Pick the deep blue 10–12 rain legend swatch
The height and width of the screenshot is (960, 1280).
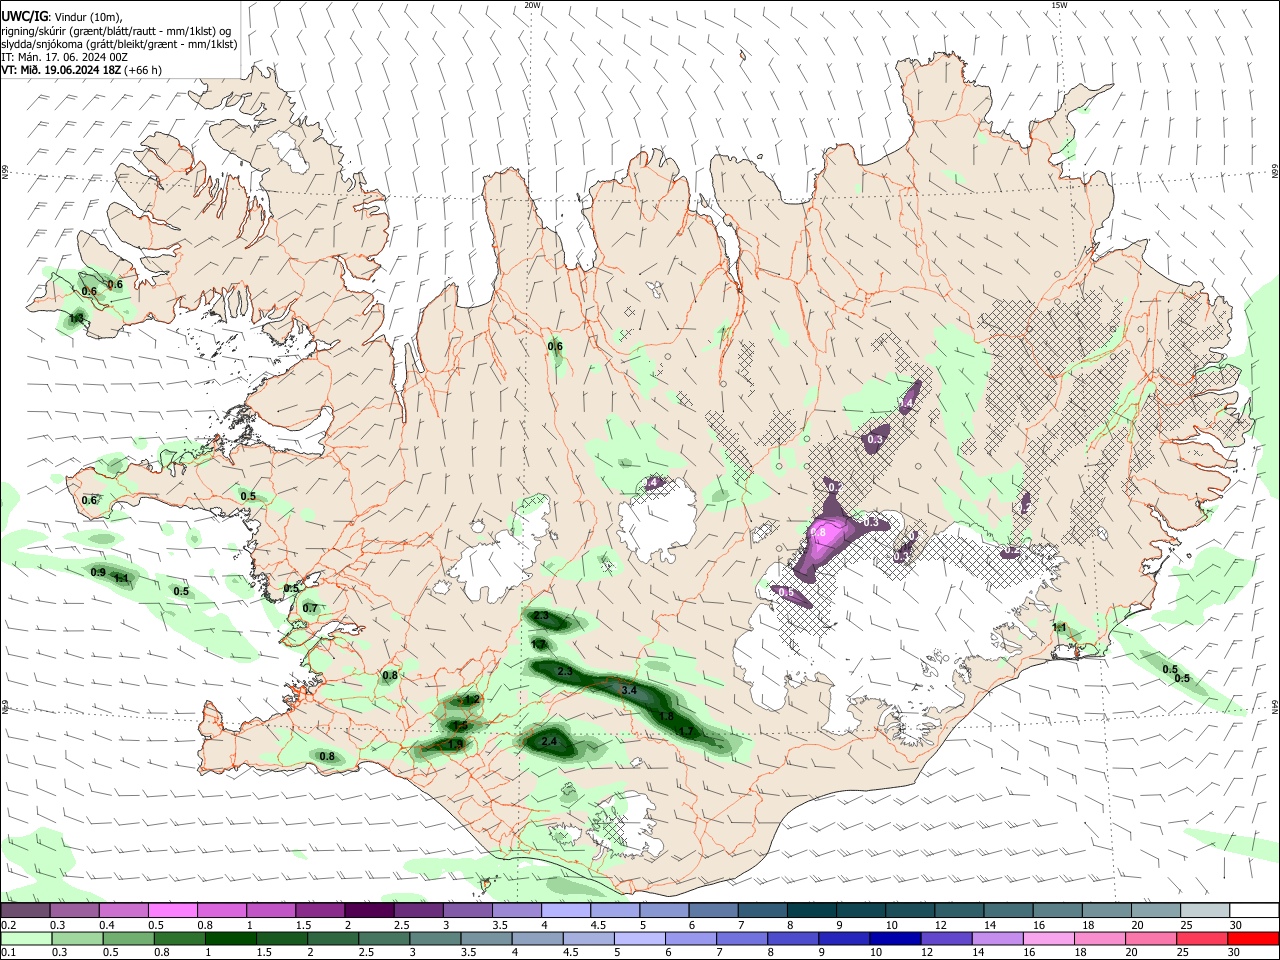893,938
